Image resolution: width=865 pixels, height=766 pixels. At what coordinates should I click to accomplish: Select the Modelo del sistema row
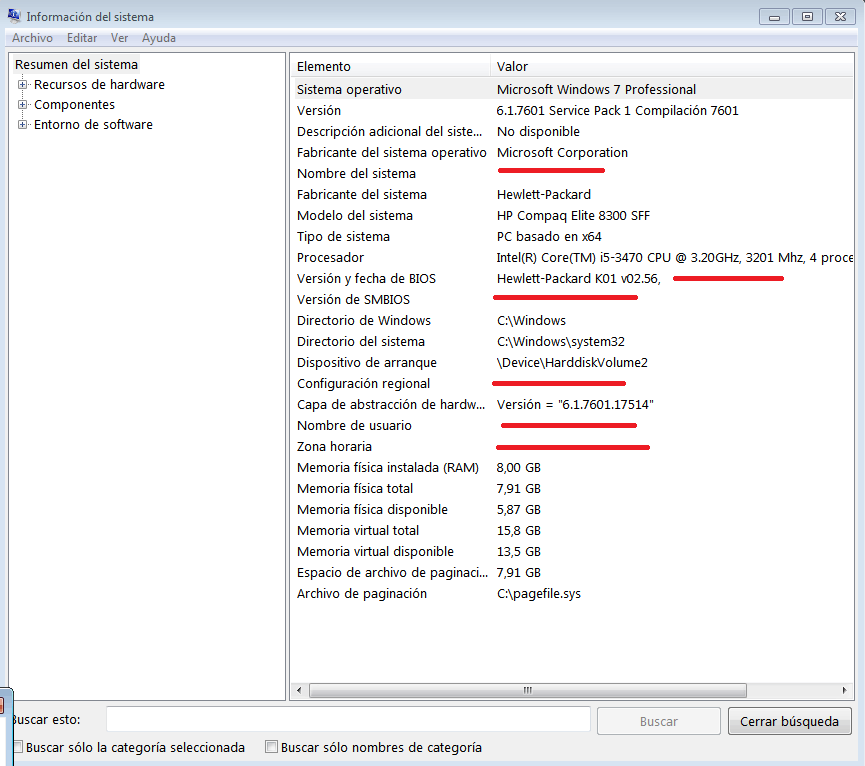click(573, 215)
